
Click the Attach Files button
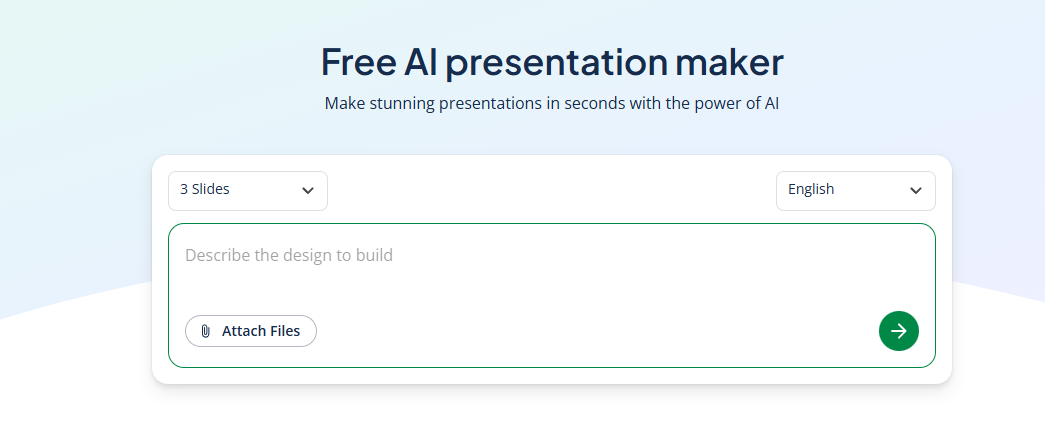251,331
